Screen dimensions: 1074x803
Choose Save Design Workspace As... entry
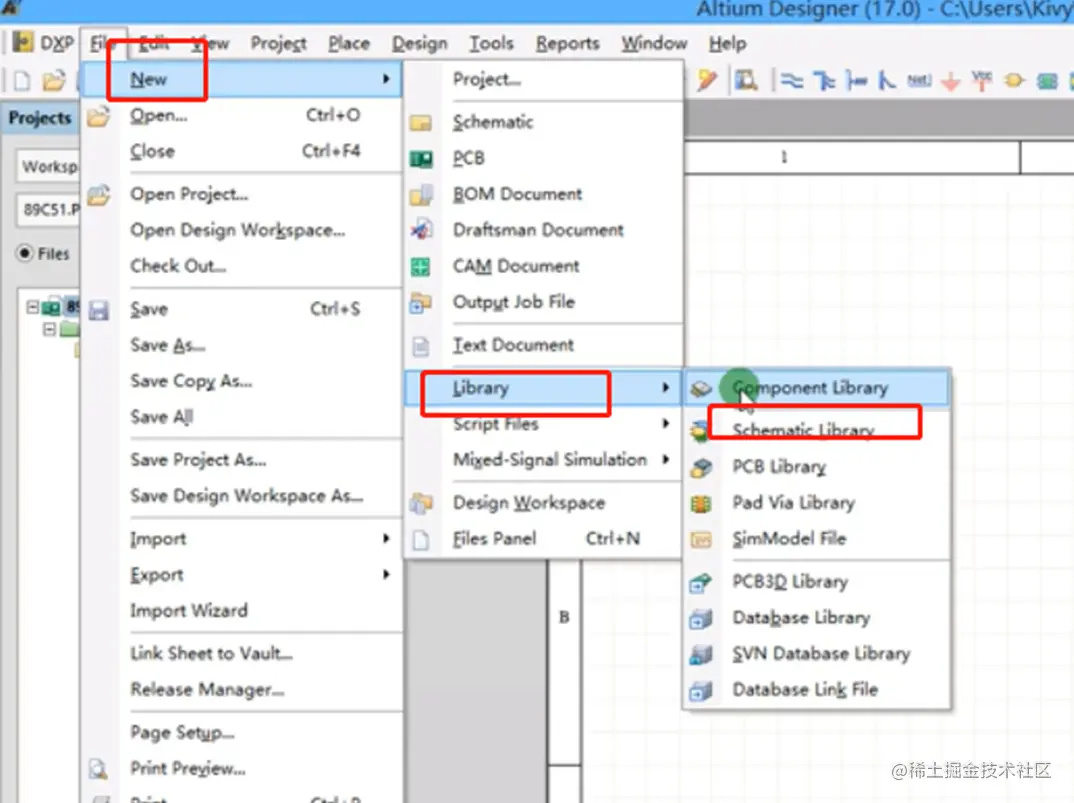241,495
